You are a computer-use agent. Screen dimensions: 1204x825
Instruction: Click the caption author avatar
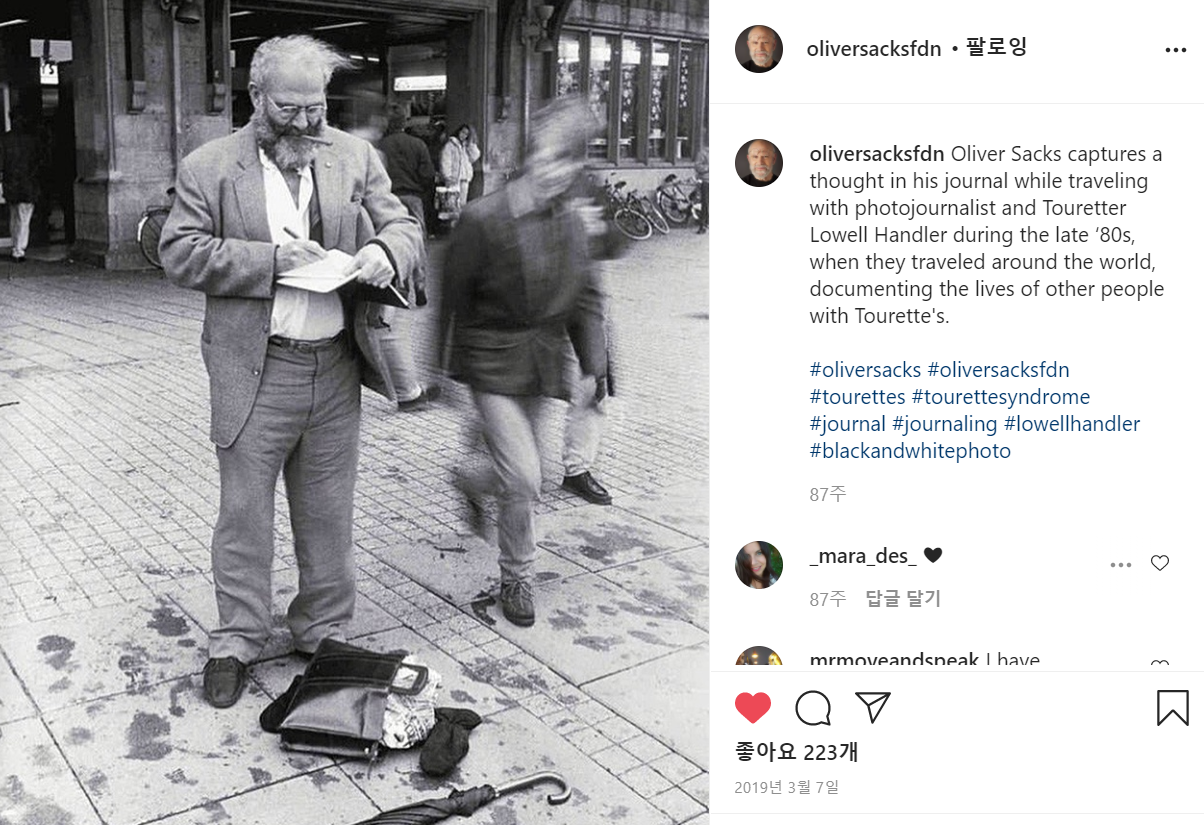coord(758,163)
